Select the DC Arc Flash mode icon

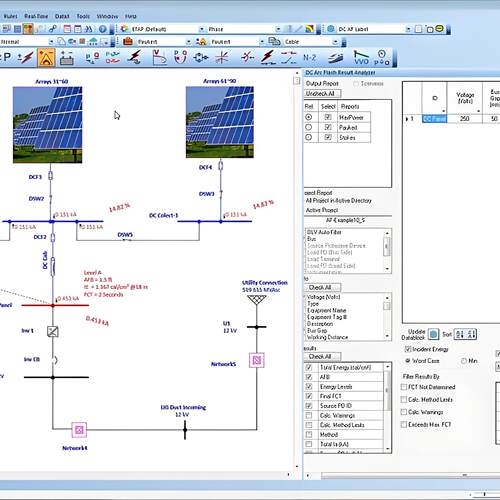(46, 58)
